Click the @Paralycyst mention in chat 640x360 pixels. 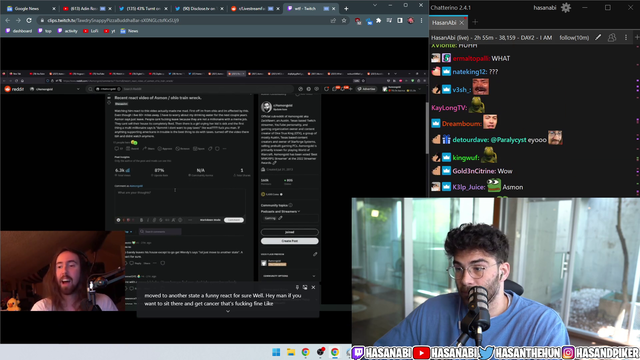point(508,140)
